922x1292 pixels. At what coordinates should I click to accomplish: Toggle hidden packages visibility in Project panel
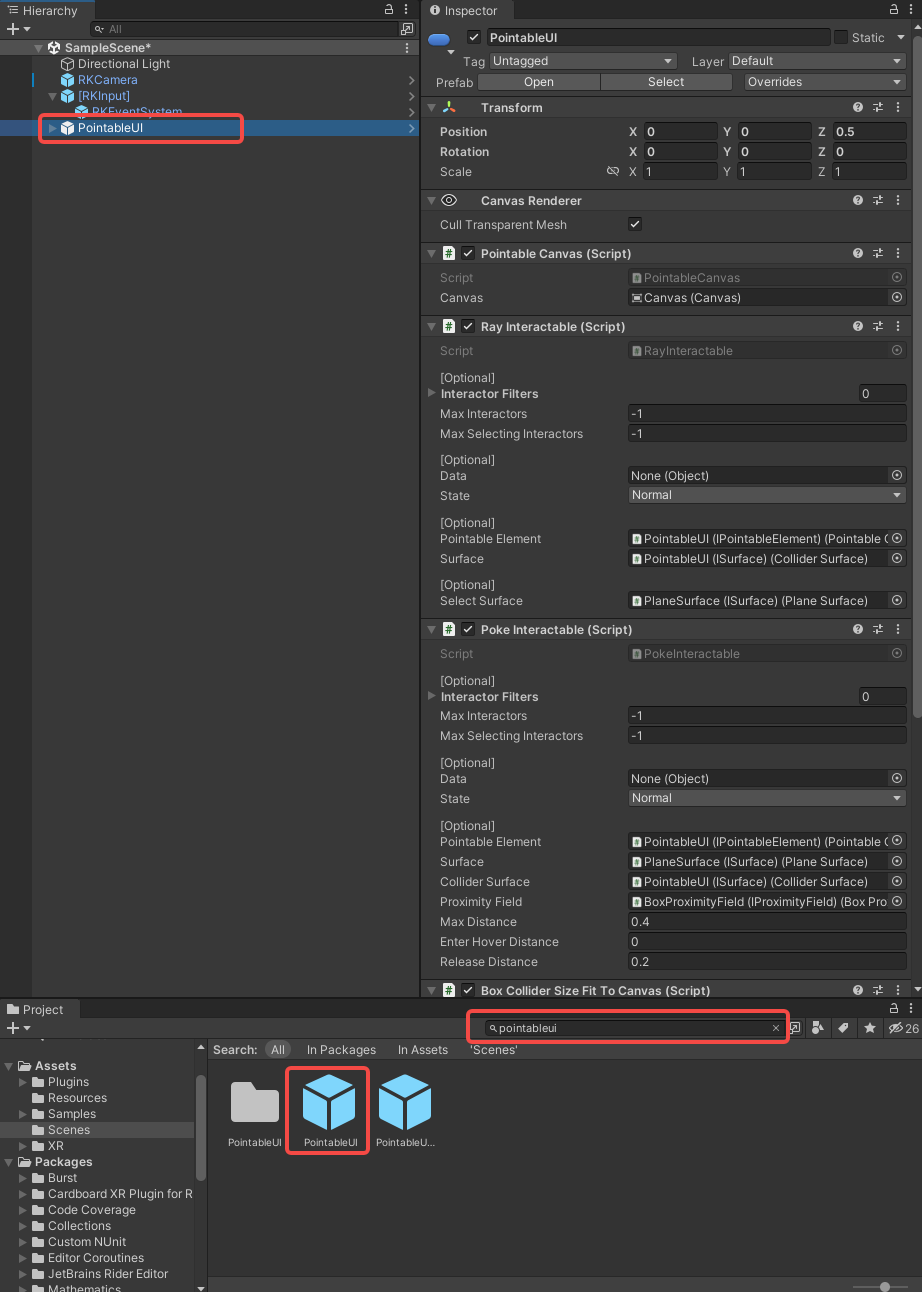903,1028
